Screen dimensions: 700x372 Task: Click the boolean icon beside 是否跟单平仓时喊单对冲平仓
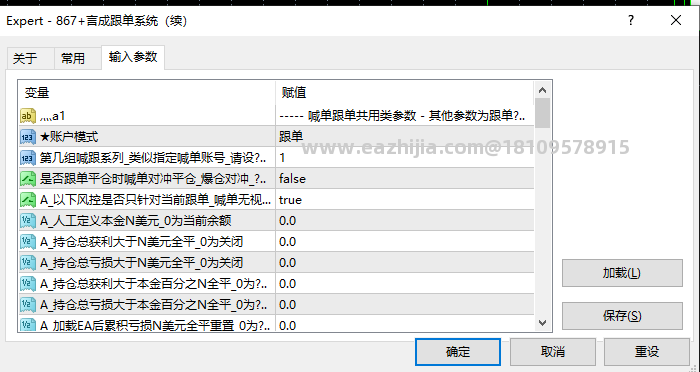coord(28,179)
